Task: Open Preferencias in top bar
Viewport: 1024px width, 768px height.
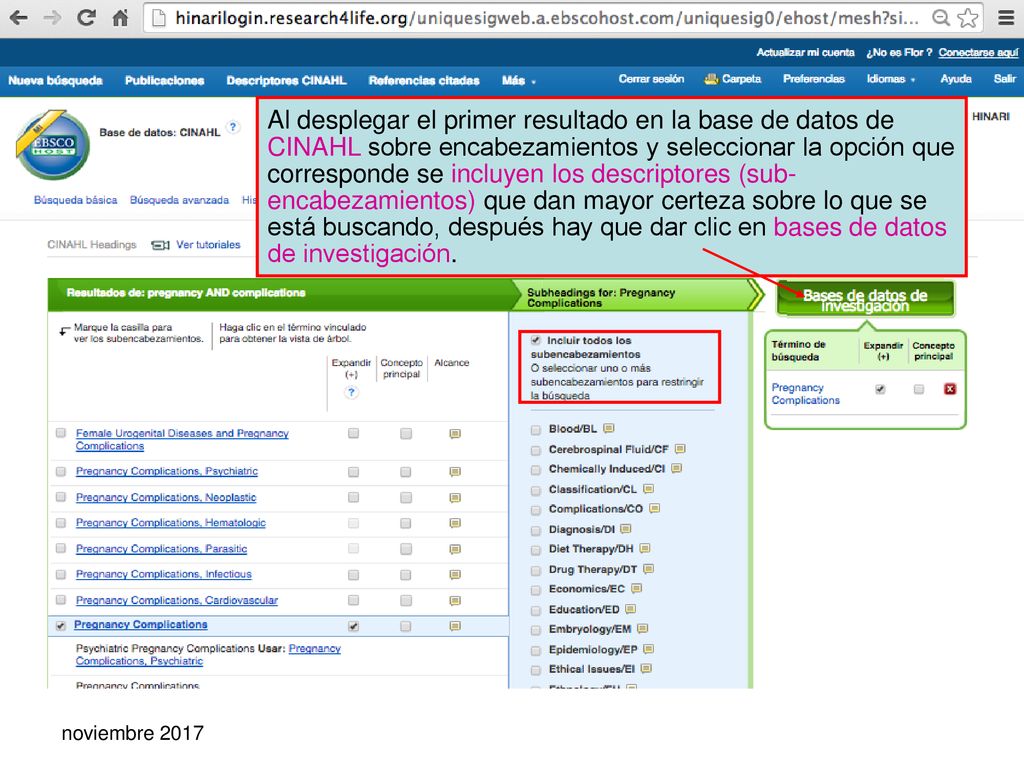Action: coord(814,79)
